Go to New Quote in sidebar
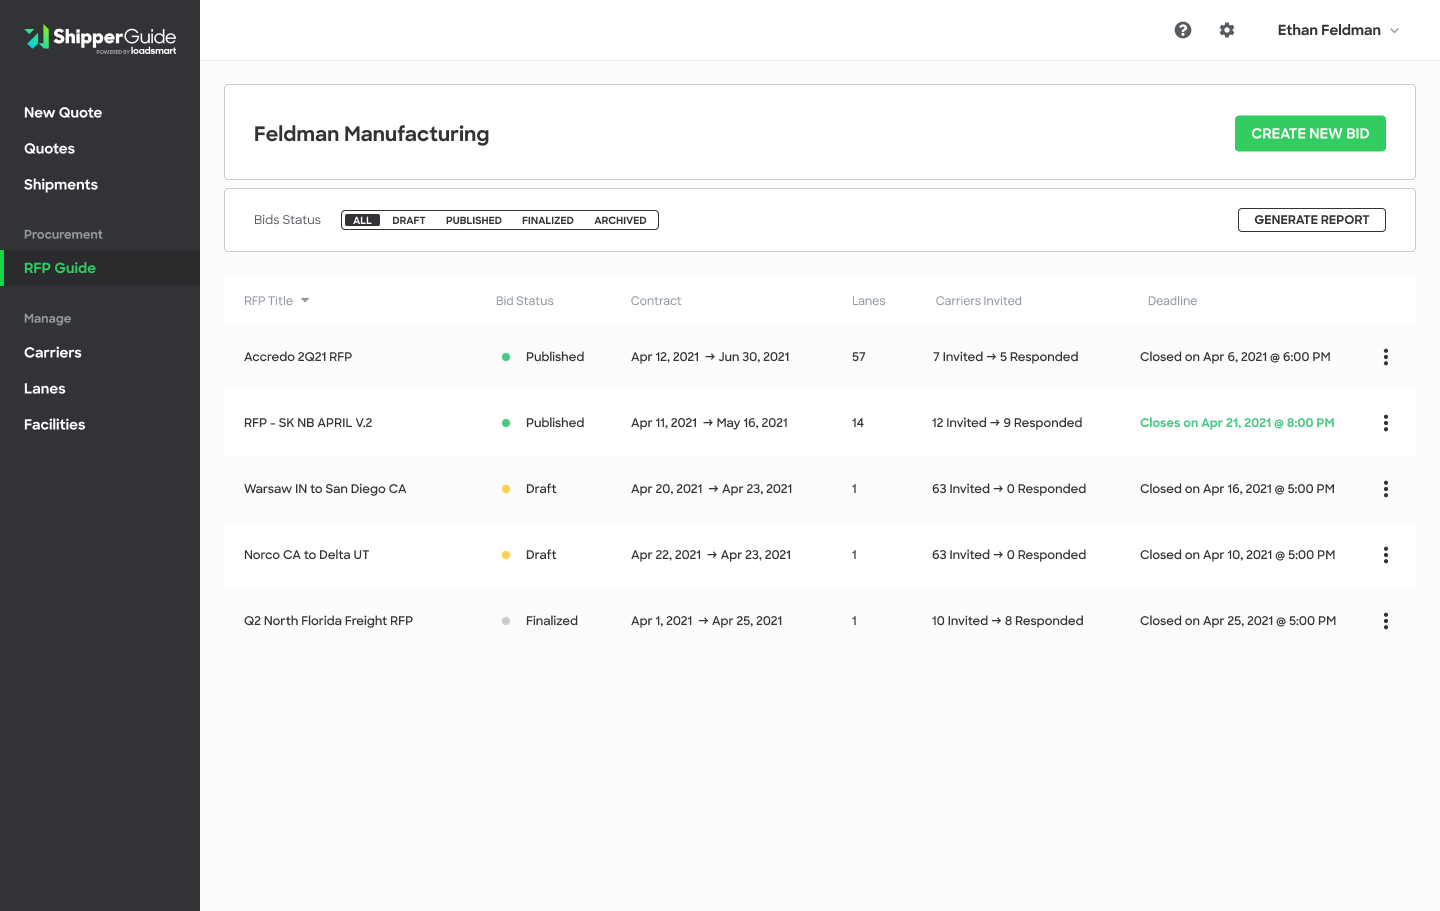 [63, 112]
